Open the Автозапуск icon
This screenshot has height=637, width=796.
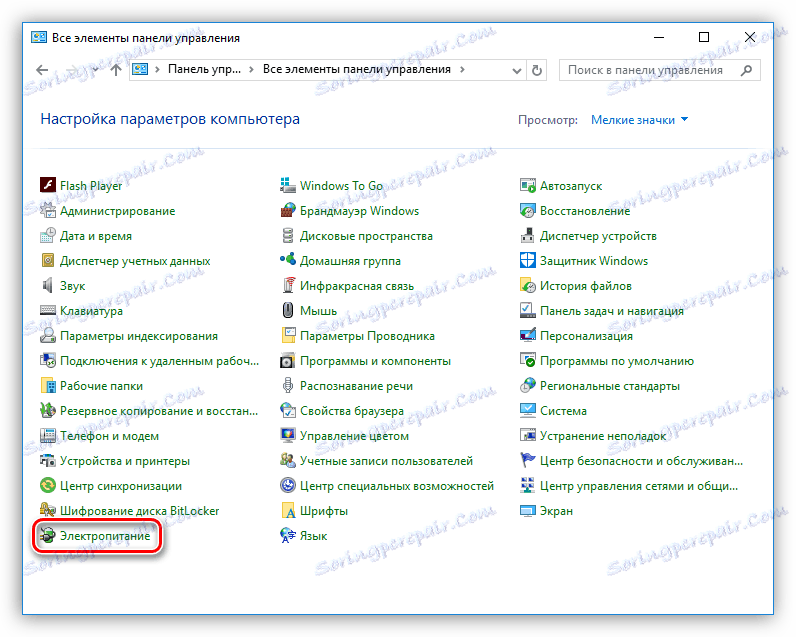tap(528, 185)
